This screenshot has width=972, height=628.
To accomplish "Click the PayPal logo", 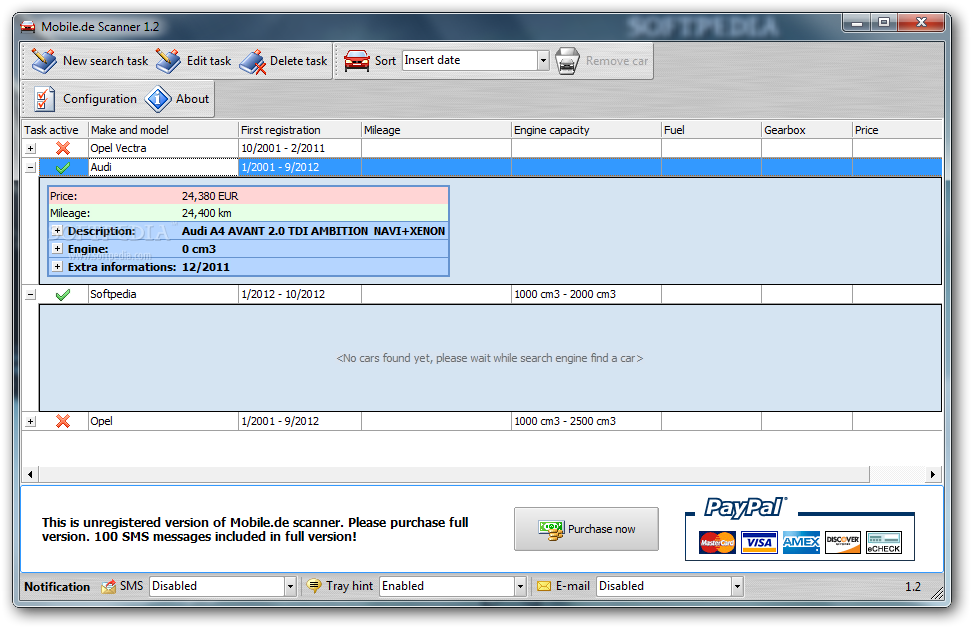I will (746, 508).
